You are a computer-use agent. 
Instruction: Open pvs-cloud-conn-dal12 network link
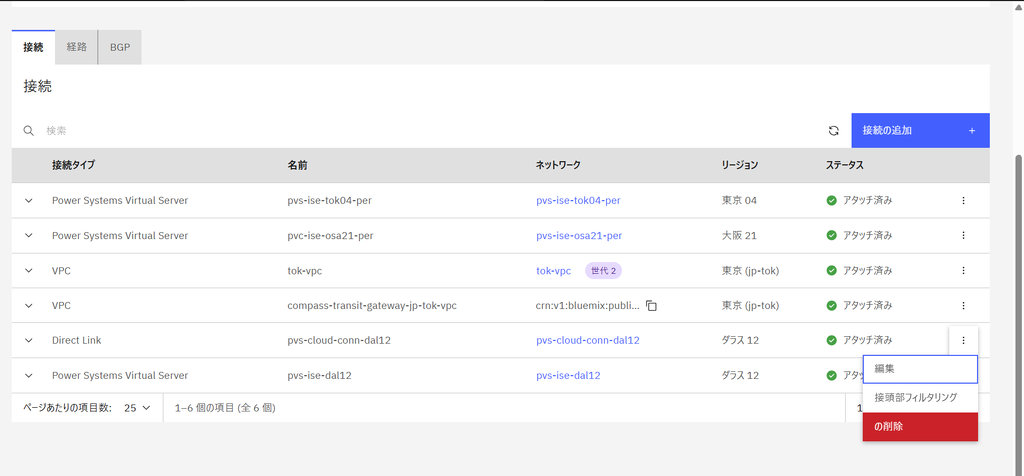coord(588,340)
